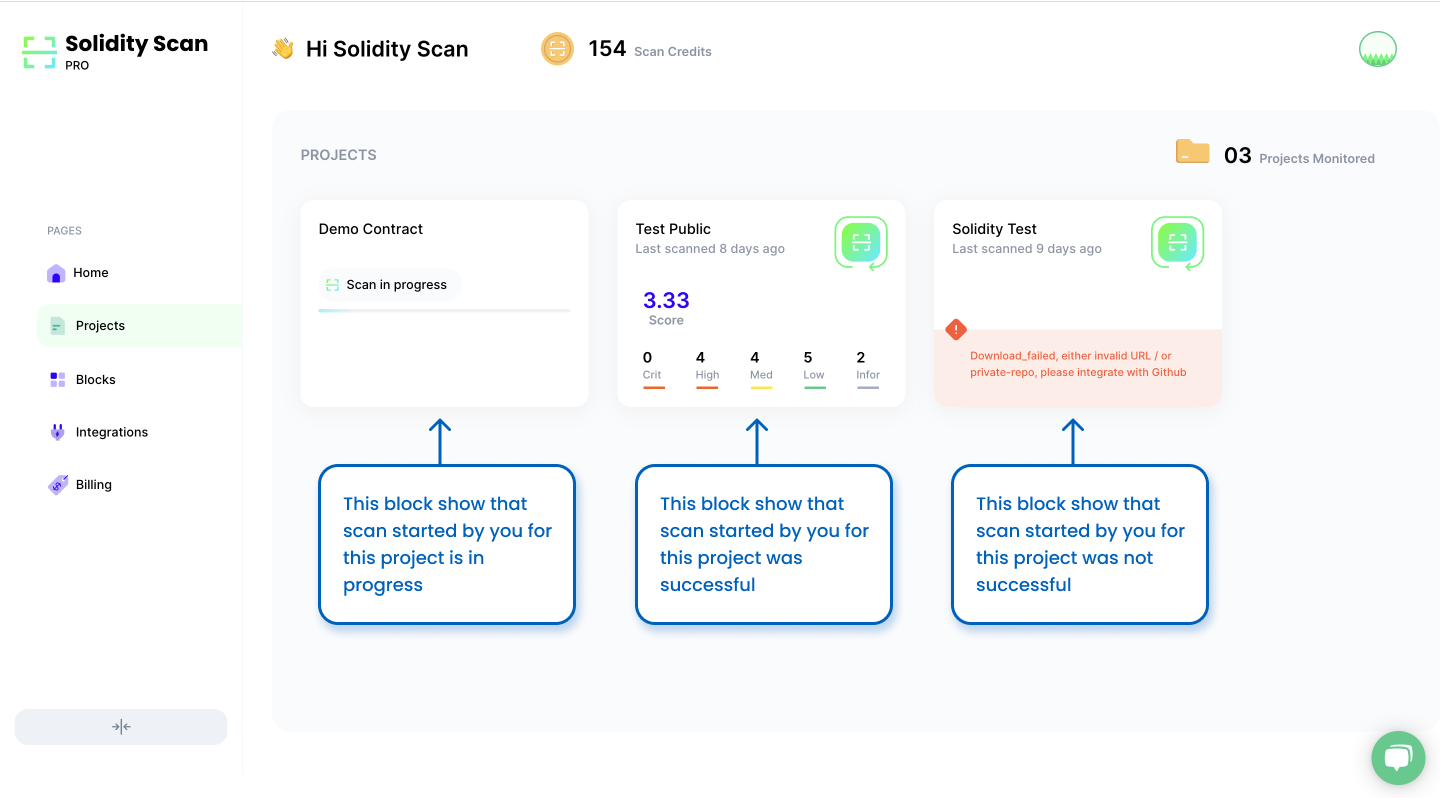This screenshot has height=798, width=1440.
Task: Click the scan credits coin icon
Action: 557,49
